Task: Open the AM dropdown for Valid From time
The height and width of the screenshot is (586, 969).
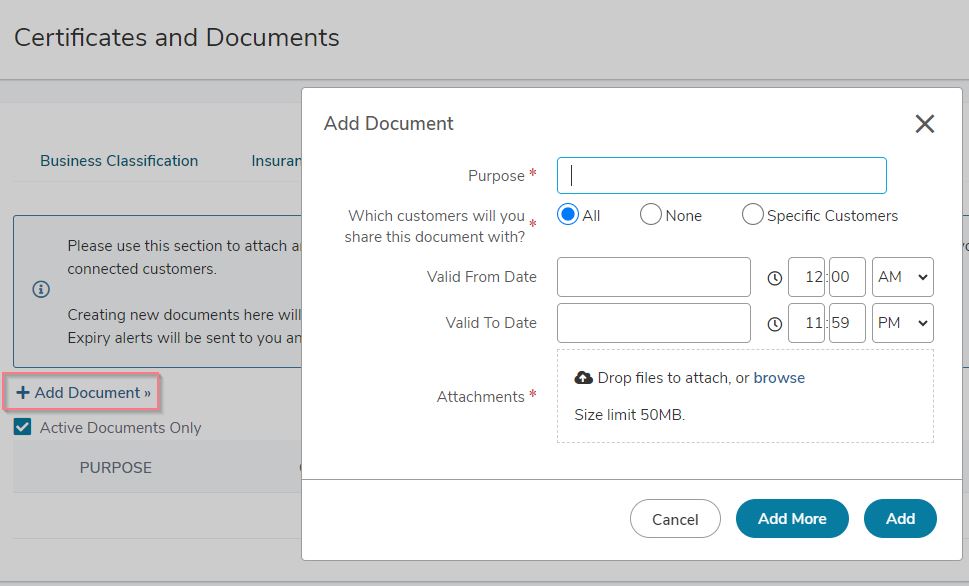Action: [x=902, y=277]
